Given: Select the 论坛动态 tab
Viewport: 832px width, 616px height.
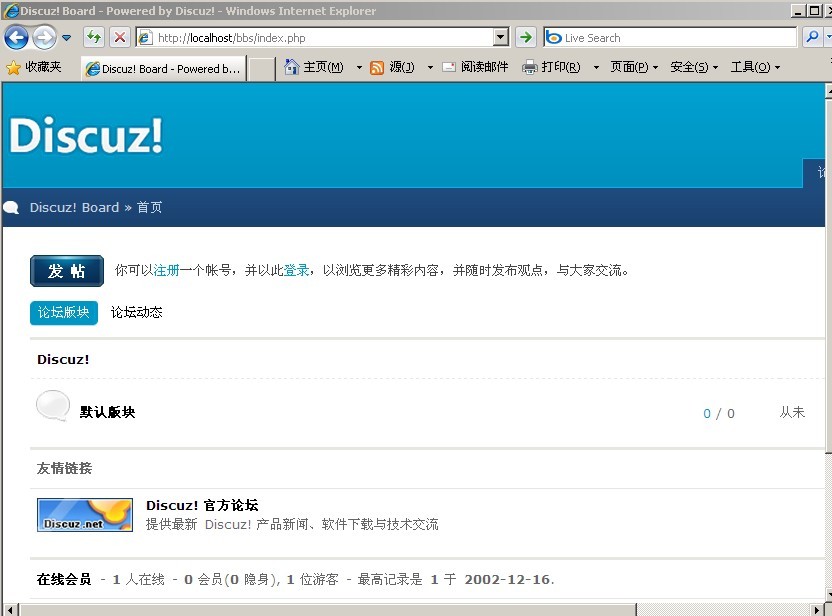Looking at the screenshot, I should [x=136, y=313].
